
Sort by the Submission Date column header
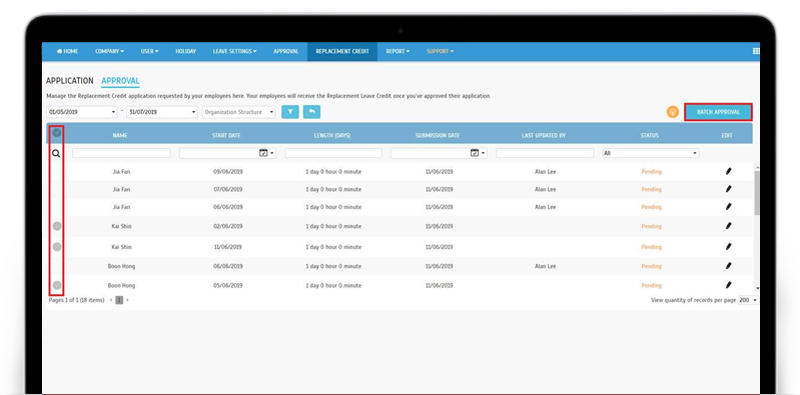[437, 135]
